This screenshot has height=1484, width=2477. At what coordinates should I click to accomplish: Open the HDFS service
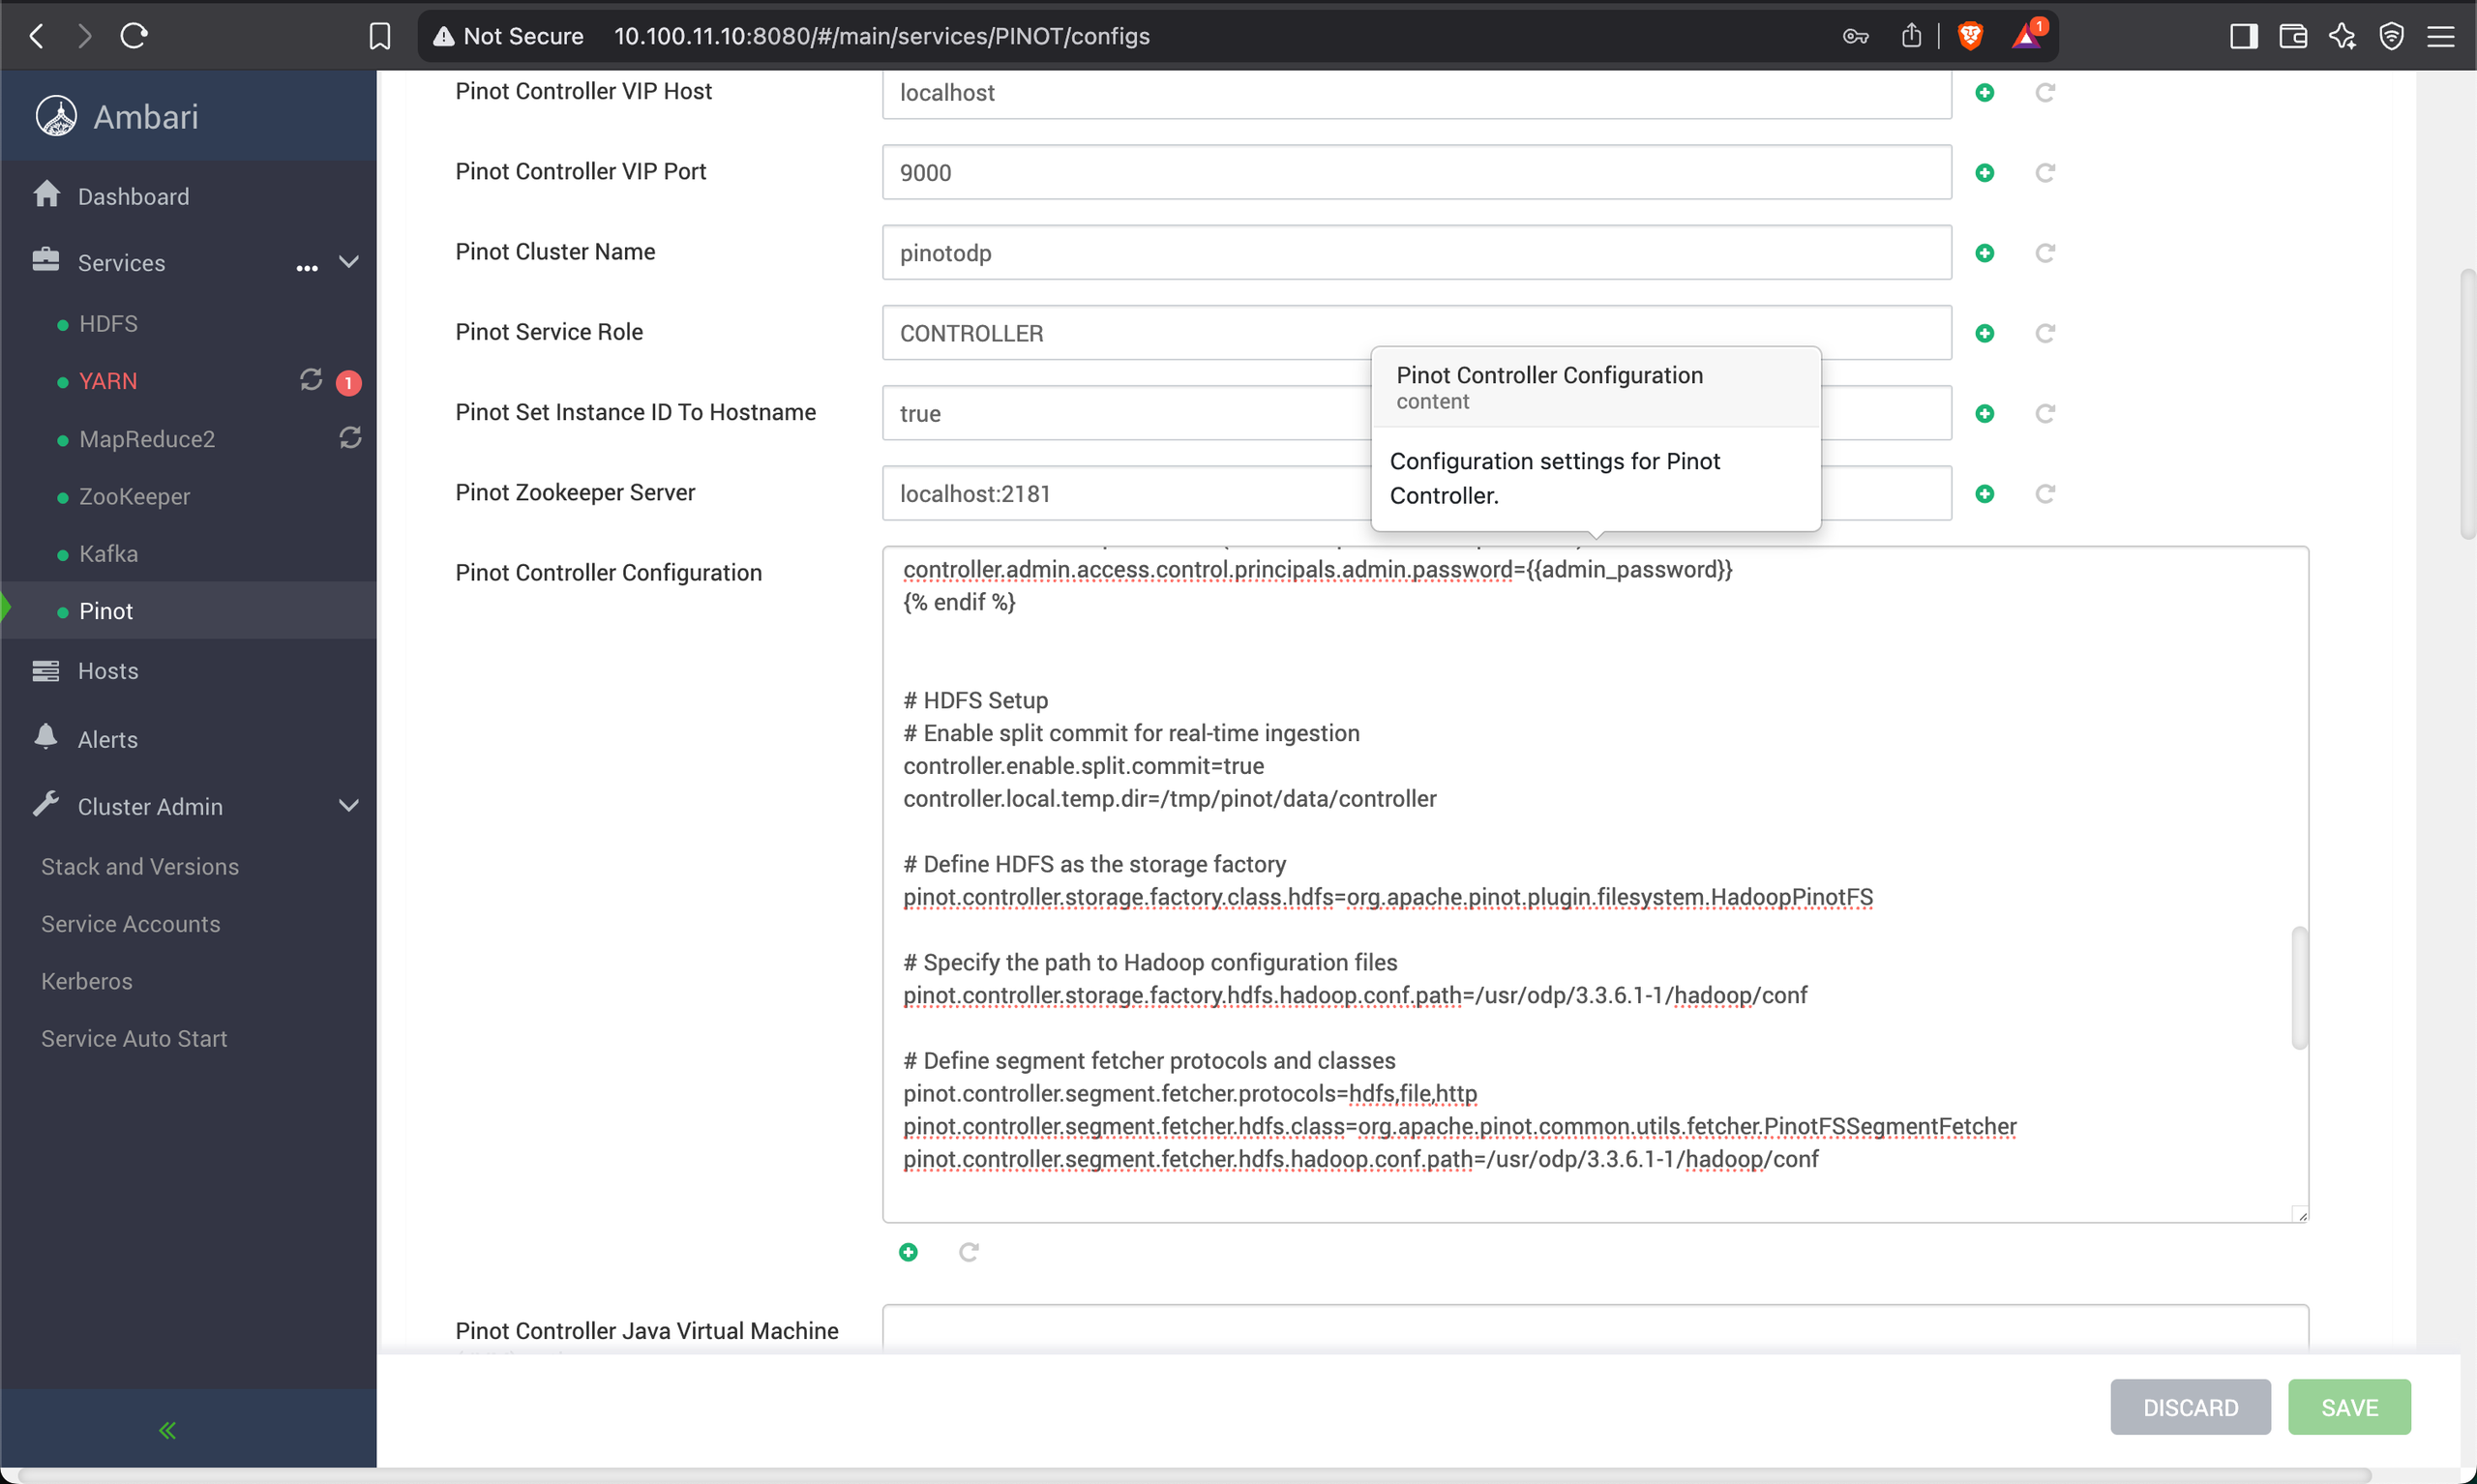[108, 323]
